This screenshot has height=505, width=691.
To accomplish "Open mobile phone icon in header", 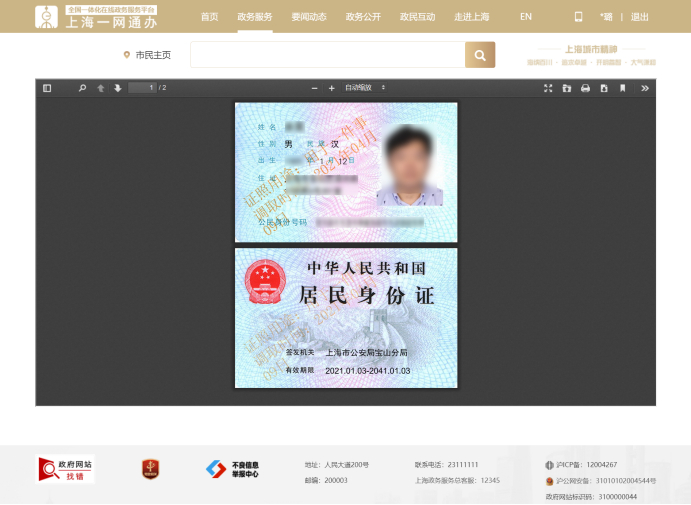I will coord(578,17).
